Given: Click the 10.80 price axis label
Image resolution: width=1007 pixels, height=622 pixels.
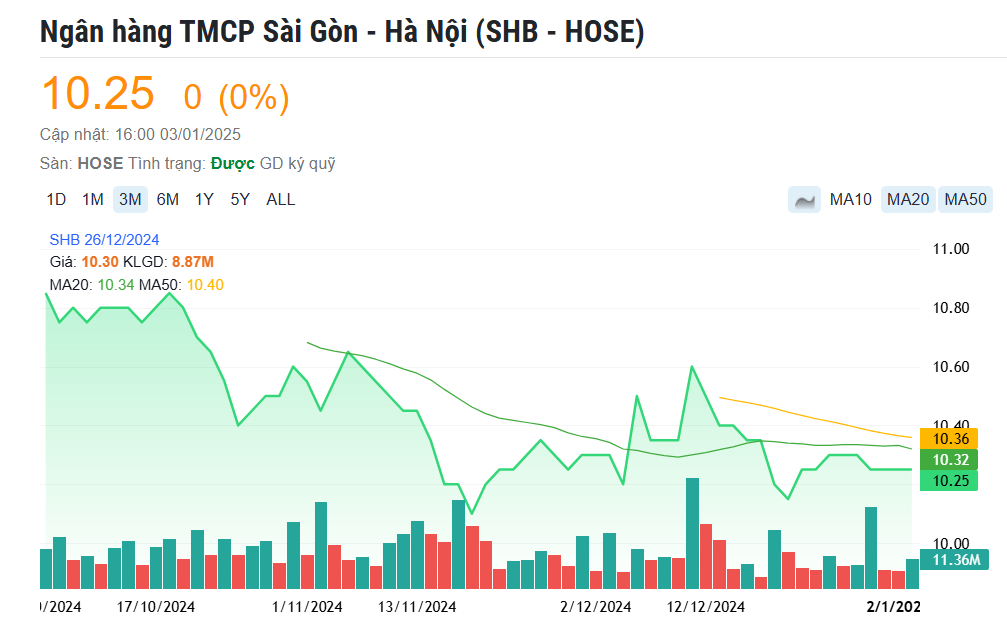Looking at the screenshot, I should tap(950, 308).
